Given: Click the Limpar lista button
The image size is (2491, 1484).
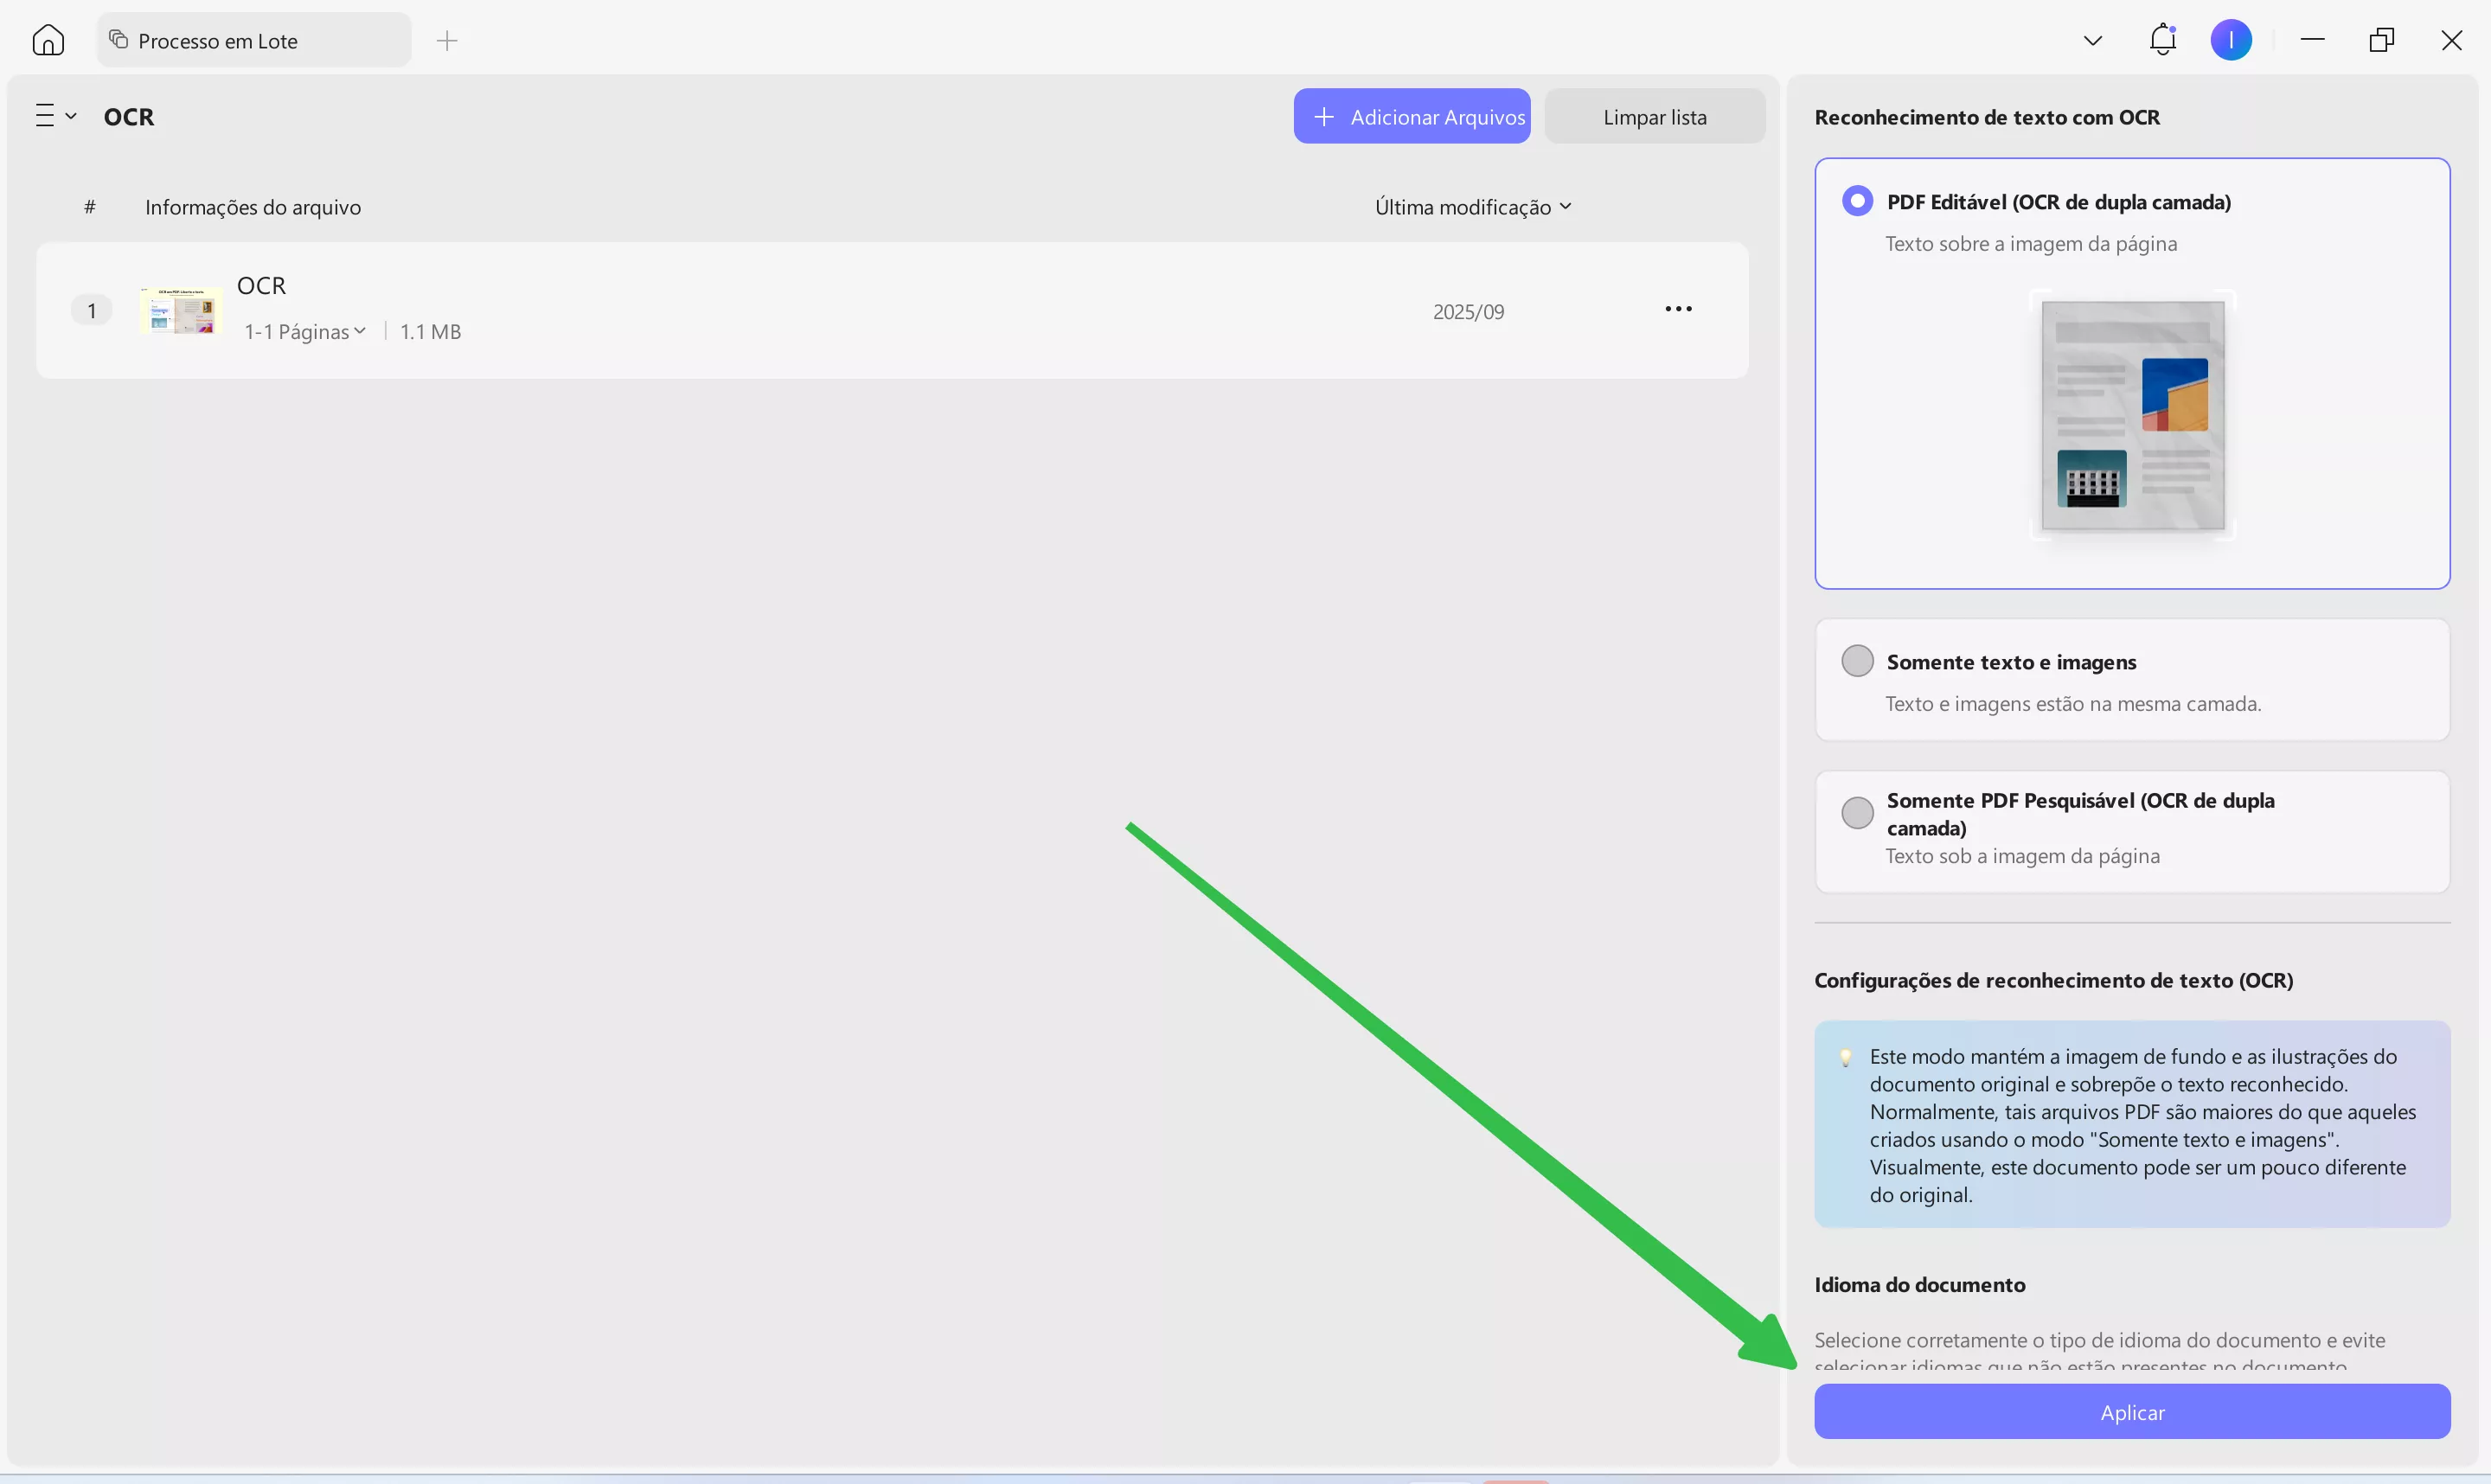Looking at the screenshot, I should (1654, 116).
